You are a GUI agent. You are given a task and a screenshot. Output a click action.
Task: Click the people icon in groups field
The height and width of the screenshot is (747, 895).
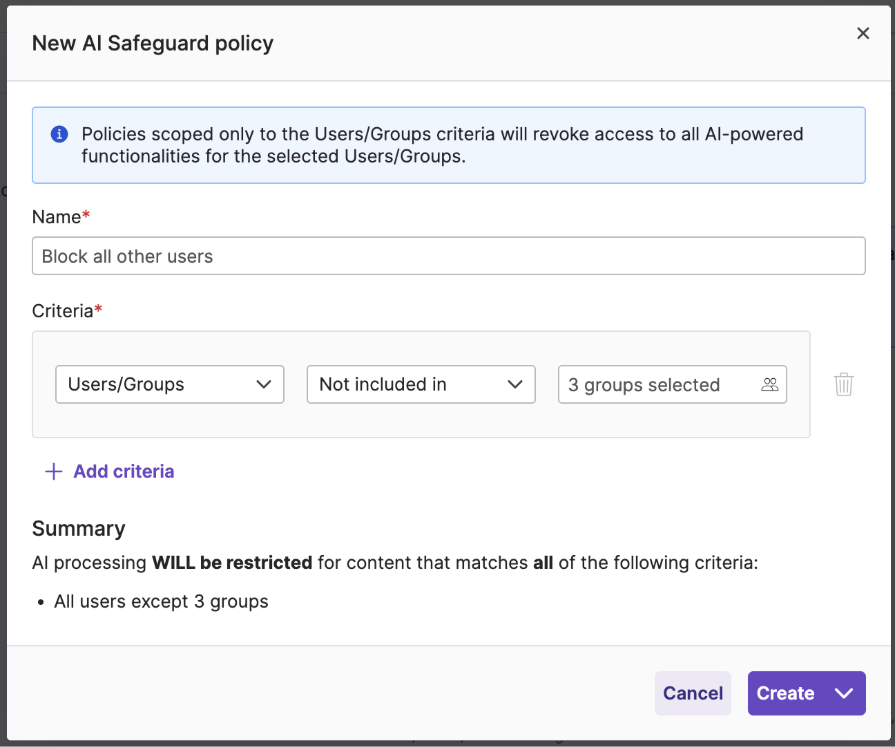coord(769,384)
